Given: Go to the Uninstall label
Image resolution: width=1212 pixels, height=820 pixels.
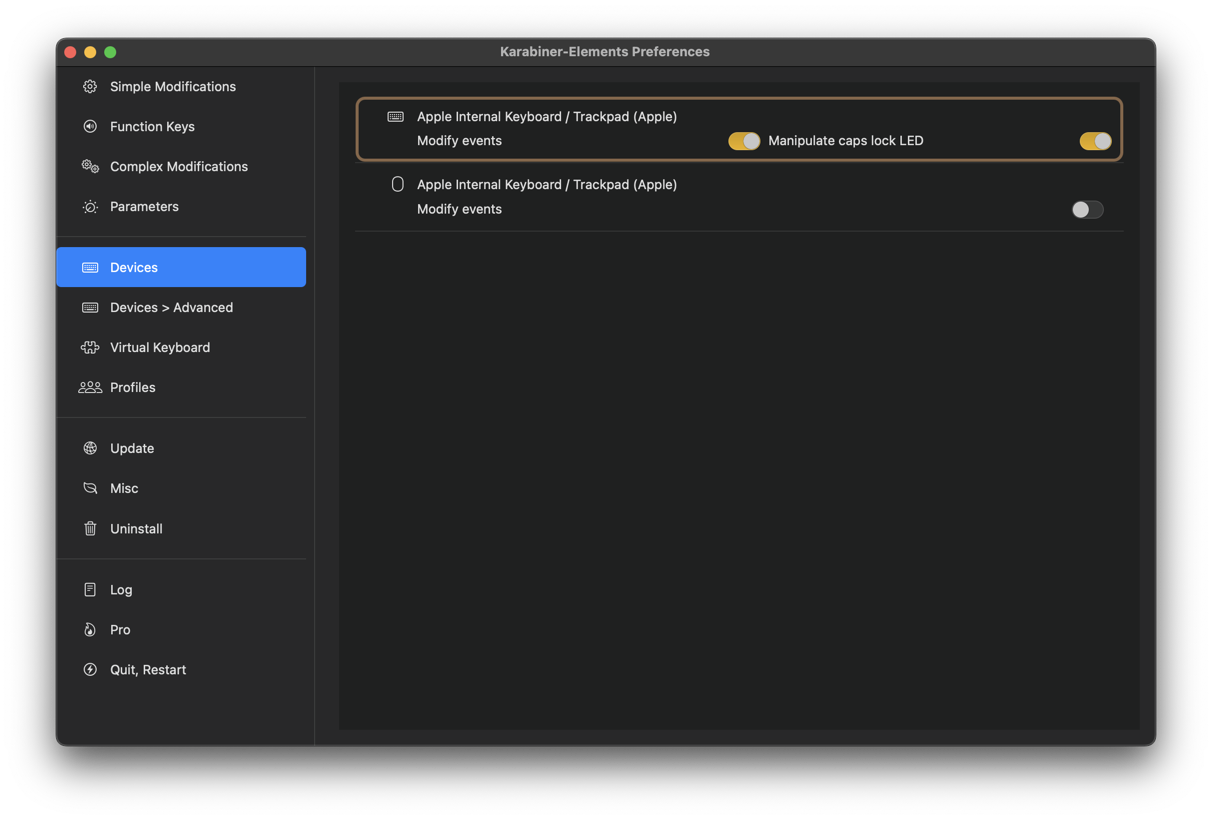Looking at the screenshot, I should [x=136, y=529].
